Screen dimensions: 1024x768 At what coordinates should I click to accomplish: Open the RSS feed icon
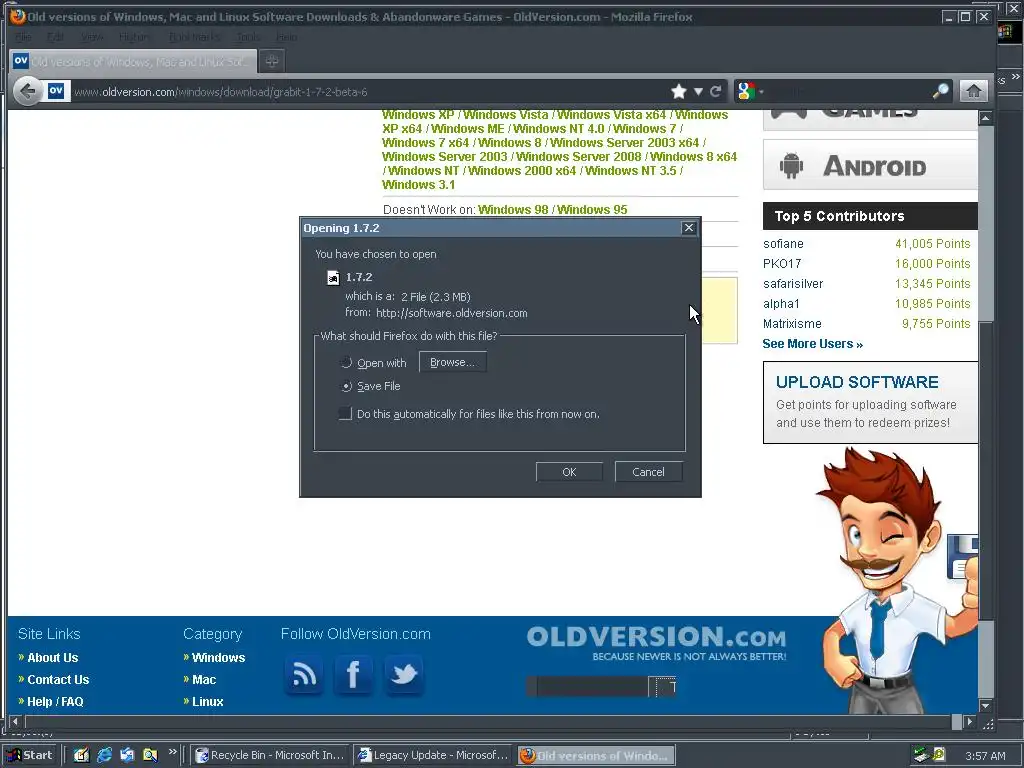click(x=304, y=675)
